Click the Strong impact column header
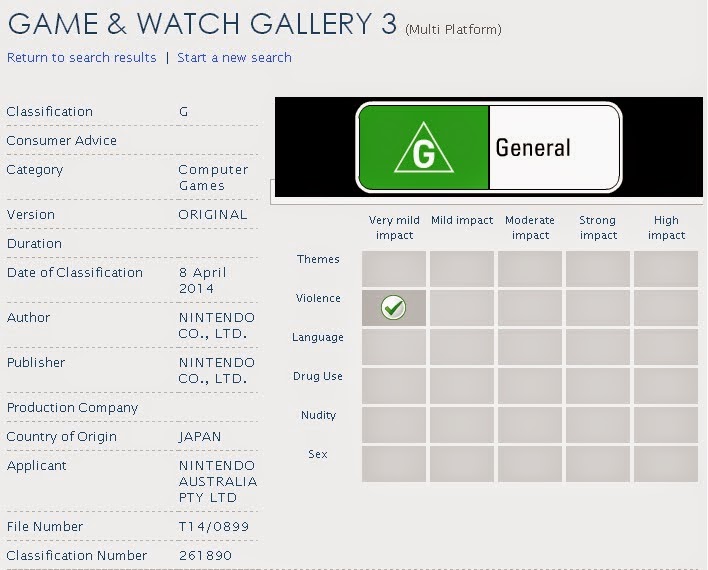Viewport: 708px width, 570px height. (x=598, y=228)
